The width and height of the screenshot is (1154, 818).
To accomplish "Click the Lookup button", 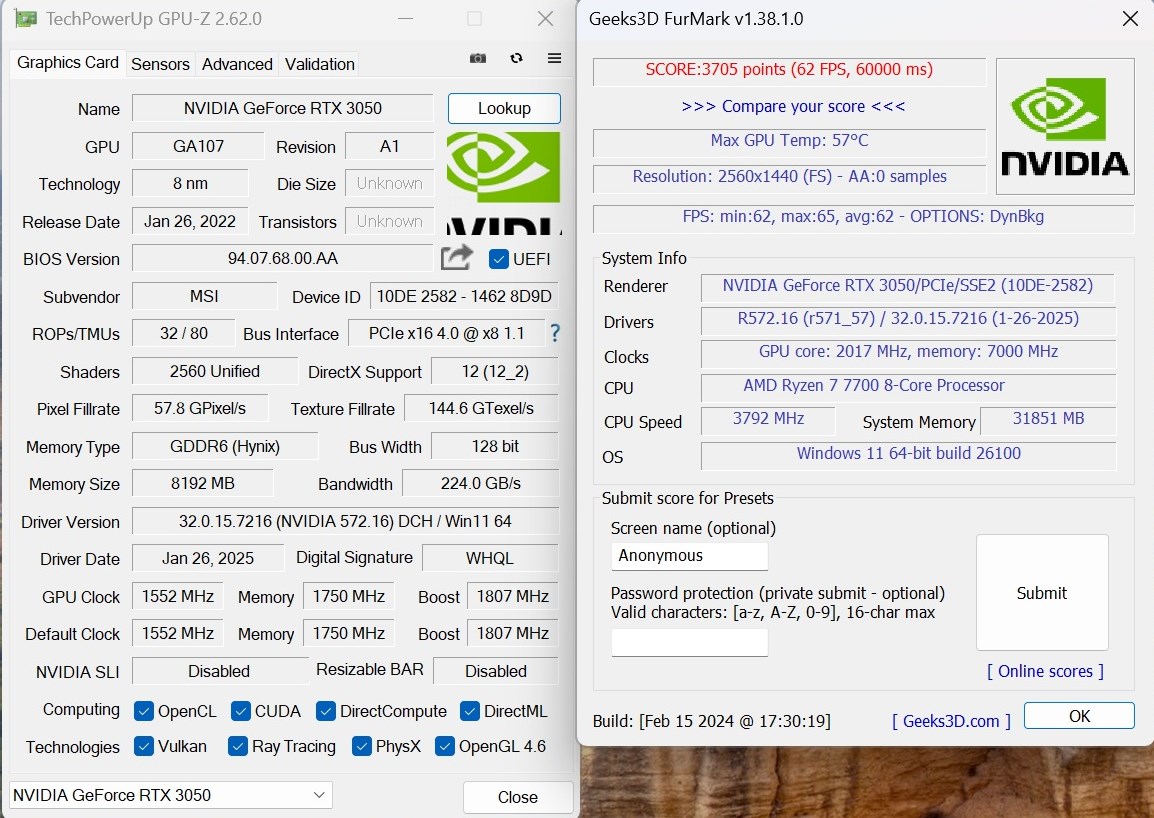I will click(x=504, y=108).
